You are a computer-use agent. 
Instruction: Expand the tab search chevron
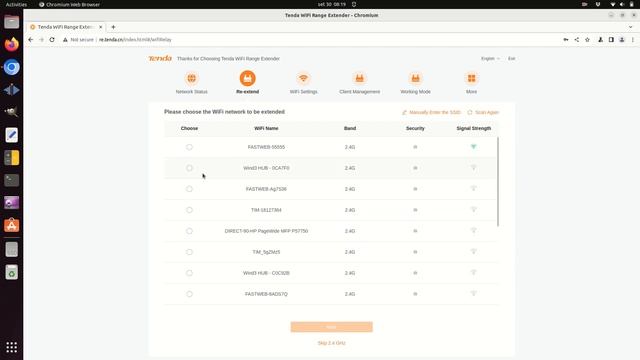coord(631,27)
